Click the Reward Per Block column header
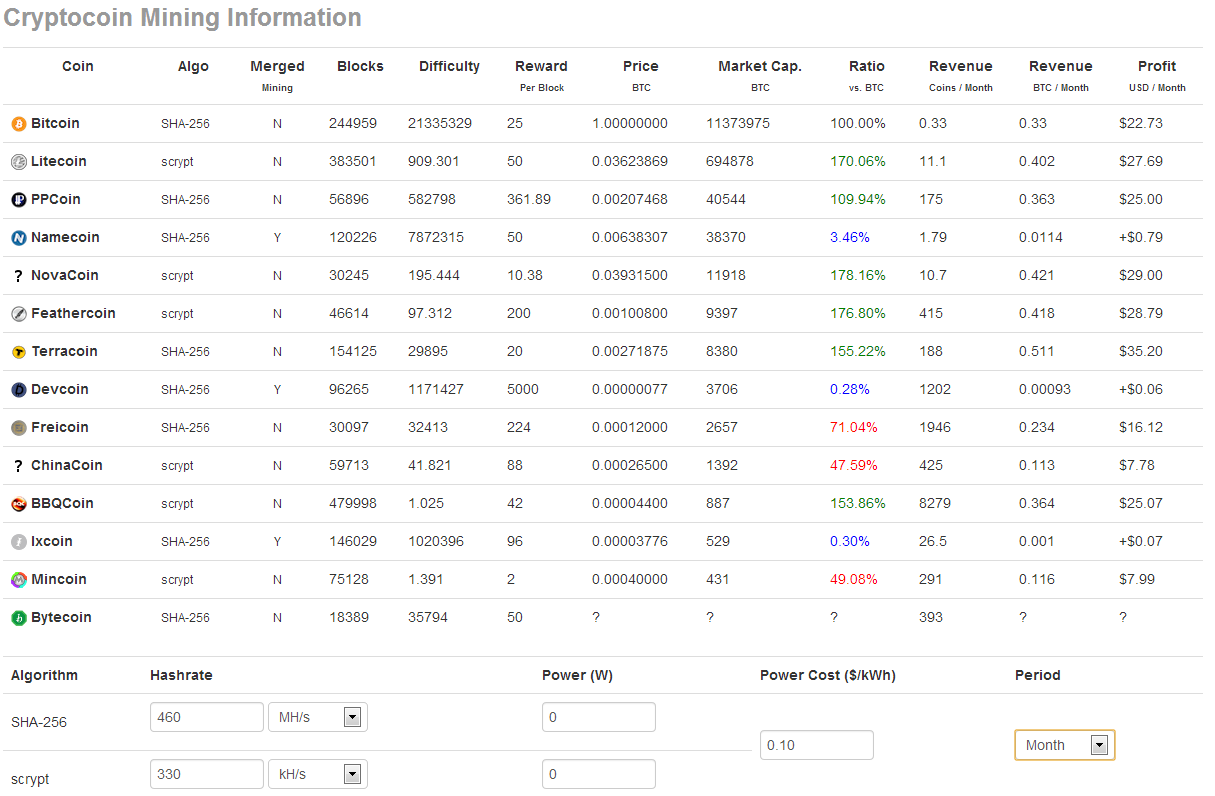Image resolution: width=1215 pixels, height=796 pixels. [x=541, y=75]
